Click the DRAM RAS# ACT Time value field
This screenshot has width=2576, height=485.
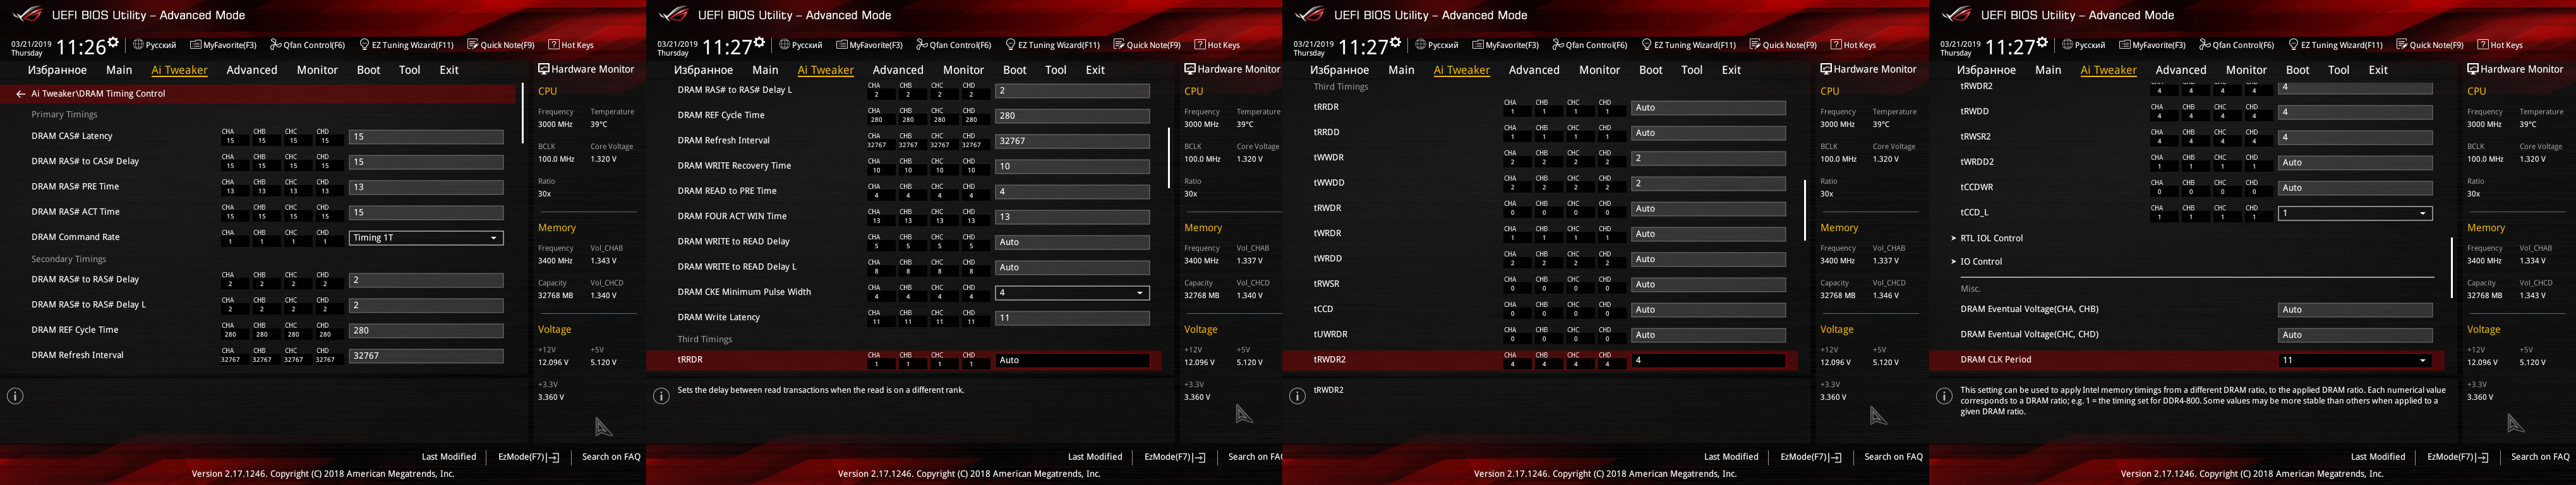pos(426,212)
